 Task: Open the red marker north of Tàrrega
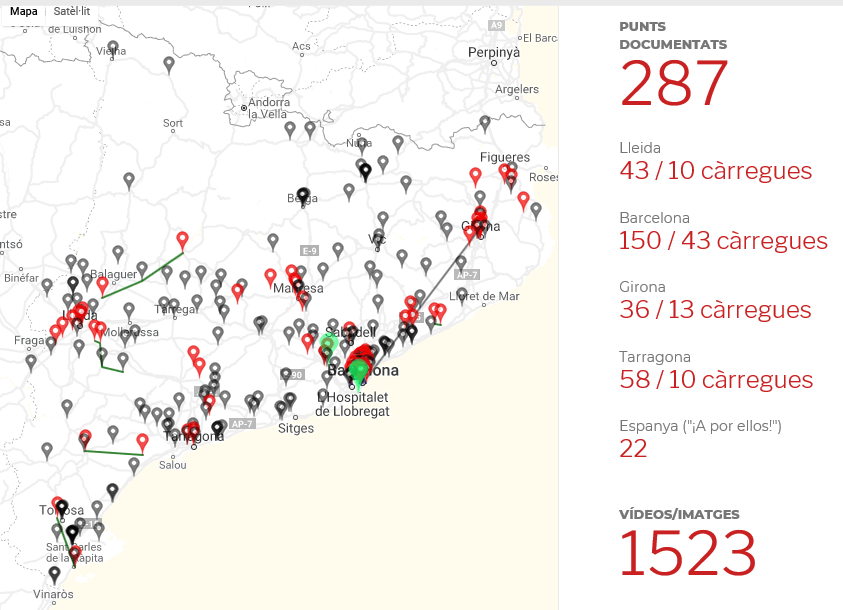pyautogui.click(x=182, y=239)
